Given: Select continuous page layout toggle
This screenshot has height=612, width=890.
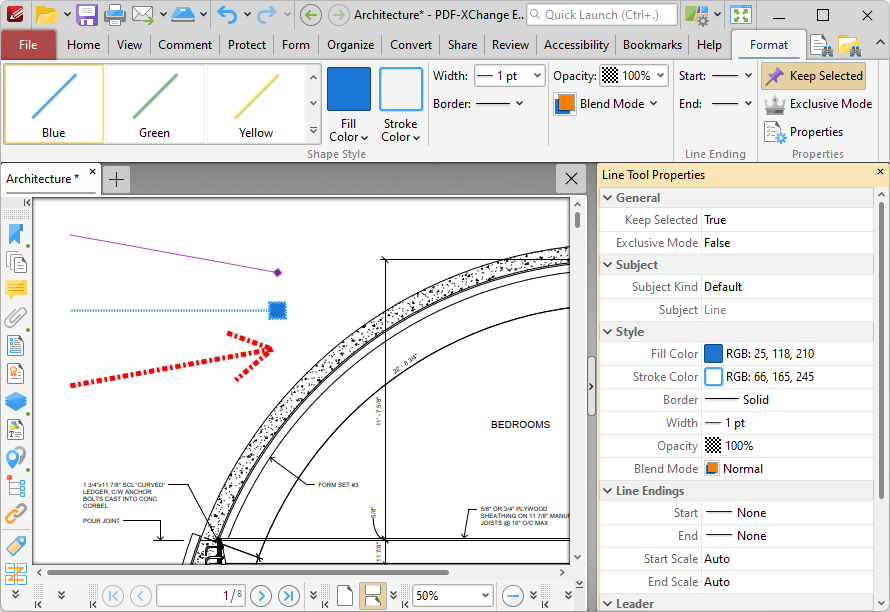Looking at the screenshot, I should [372, 596].
